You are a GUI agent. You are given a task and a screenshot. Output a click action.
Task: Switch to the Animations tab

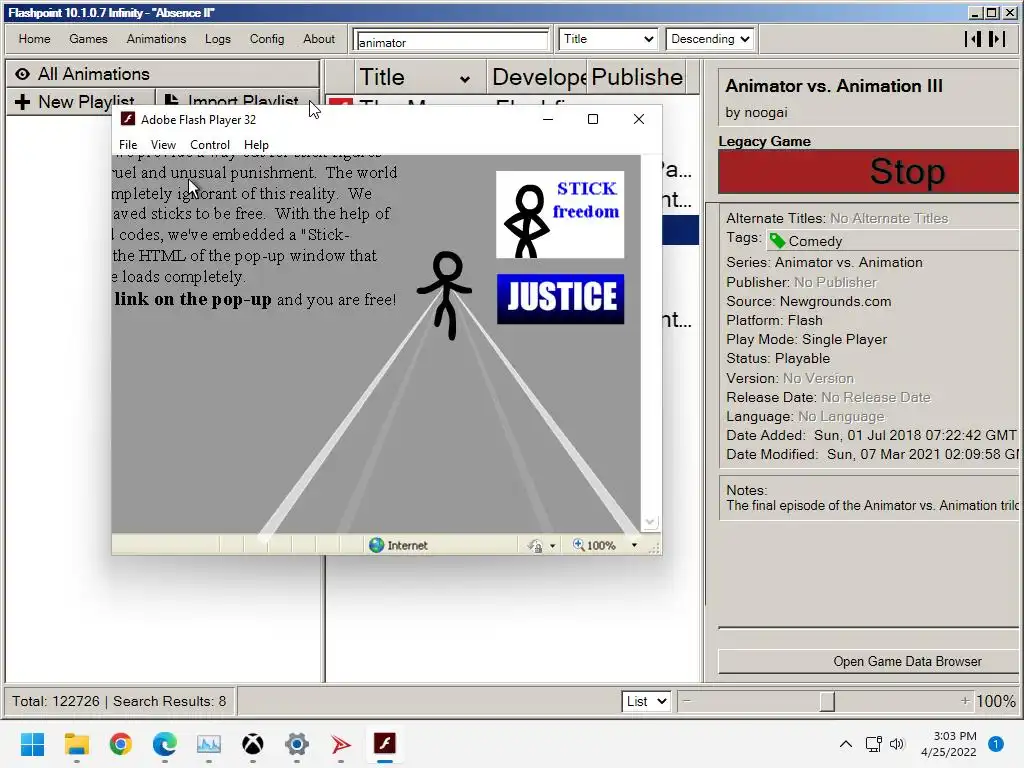(156, 39)
